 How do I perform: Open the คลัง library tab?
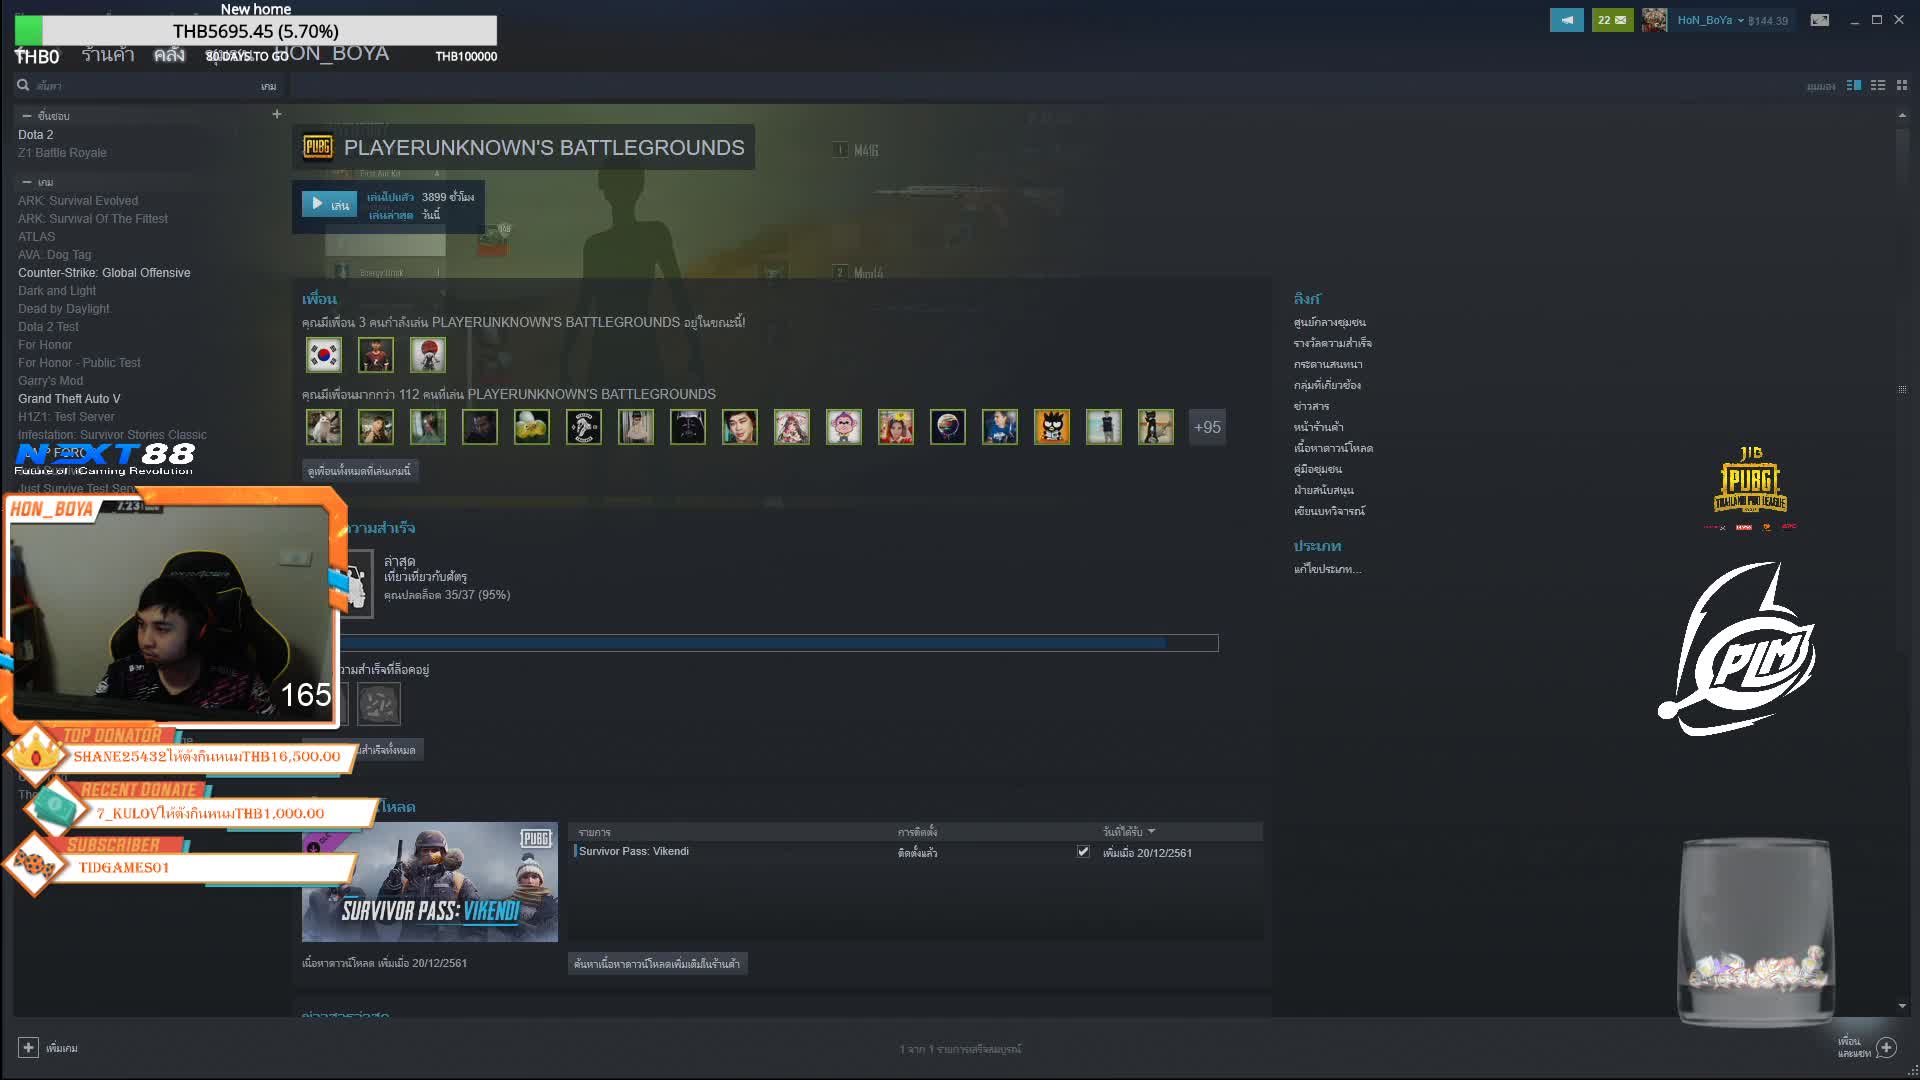pos(169,55)
